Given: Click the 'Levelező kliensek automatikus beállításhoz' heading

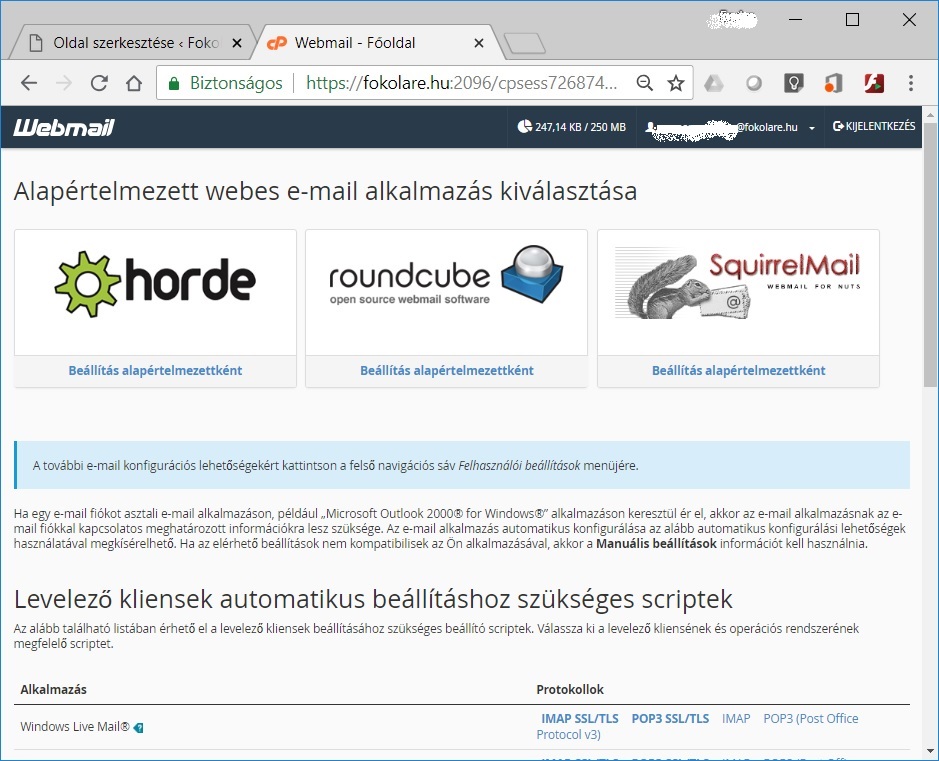Looking at the screenshot, I should tap(373, 599).
